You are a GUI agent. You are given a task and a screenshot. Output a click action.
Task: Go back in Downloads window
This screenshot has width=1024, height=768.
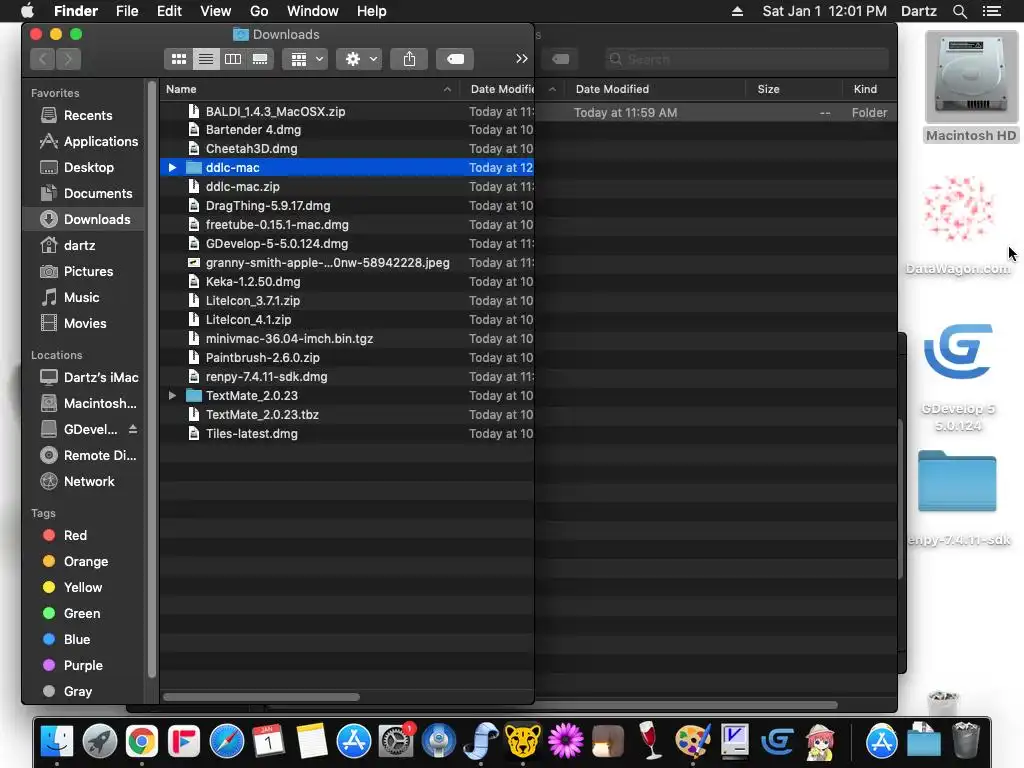point(43,59)
